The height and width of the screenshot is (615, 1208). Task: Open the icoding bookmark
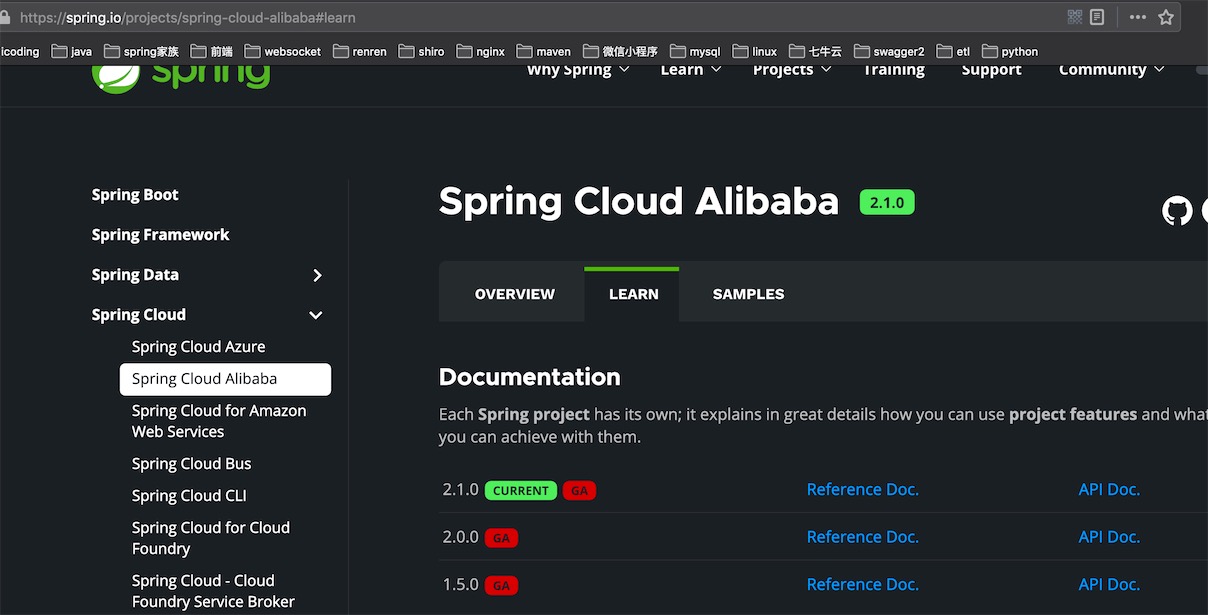(x=20, y=51)
